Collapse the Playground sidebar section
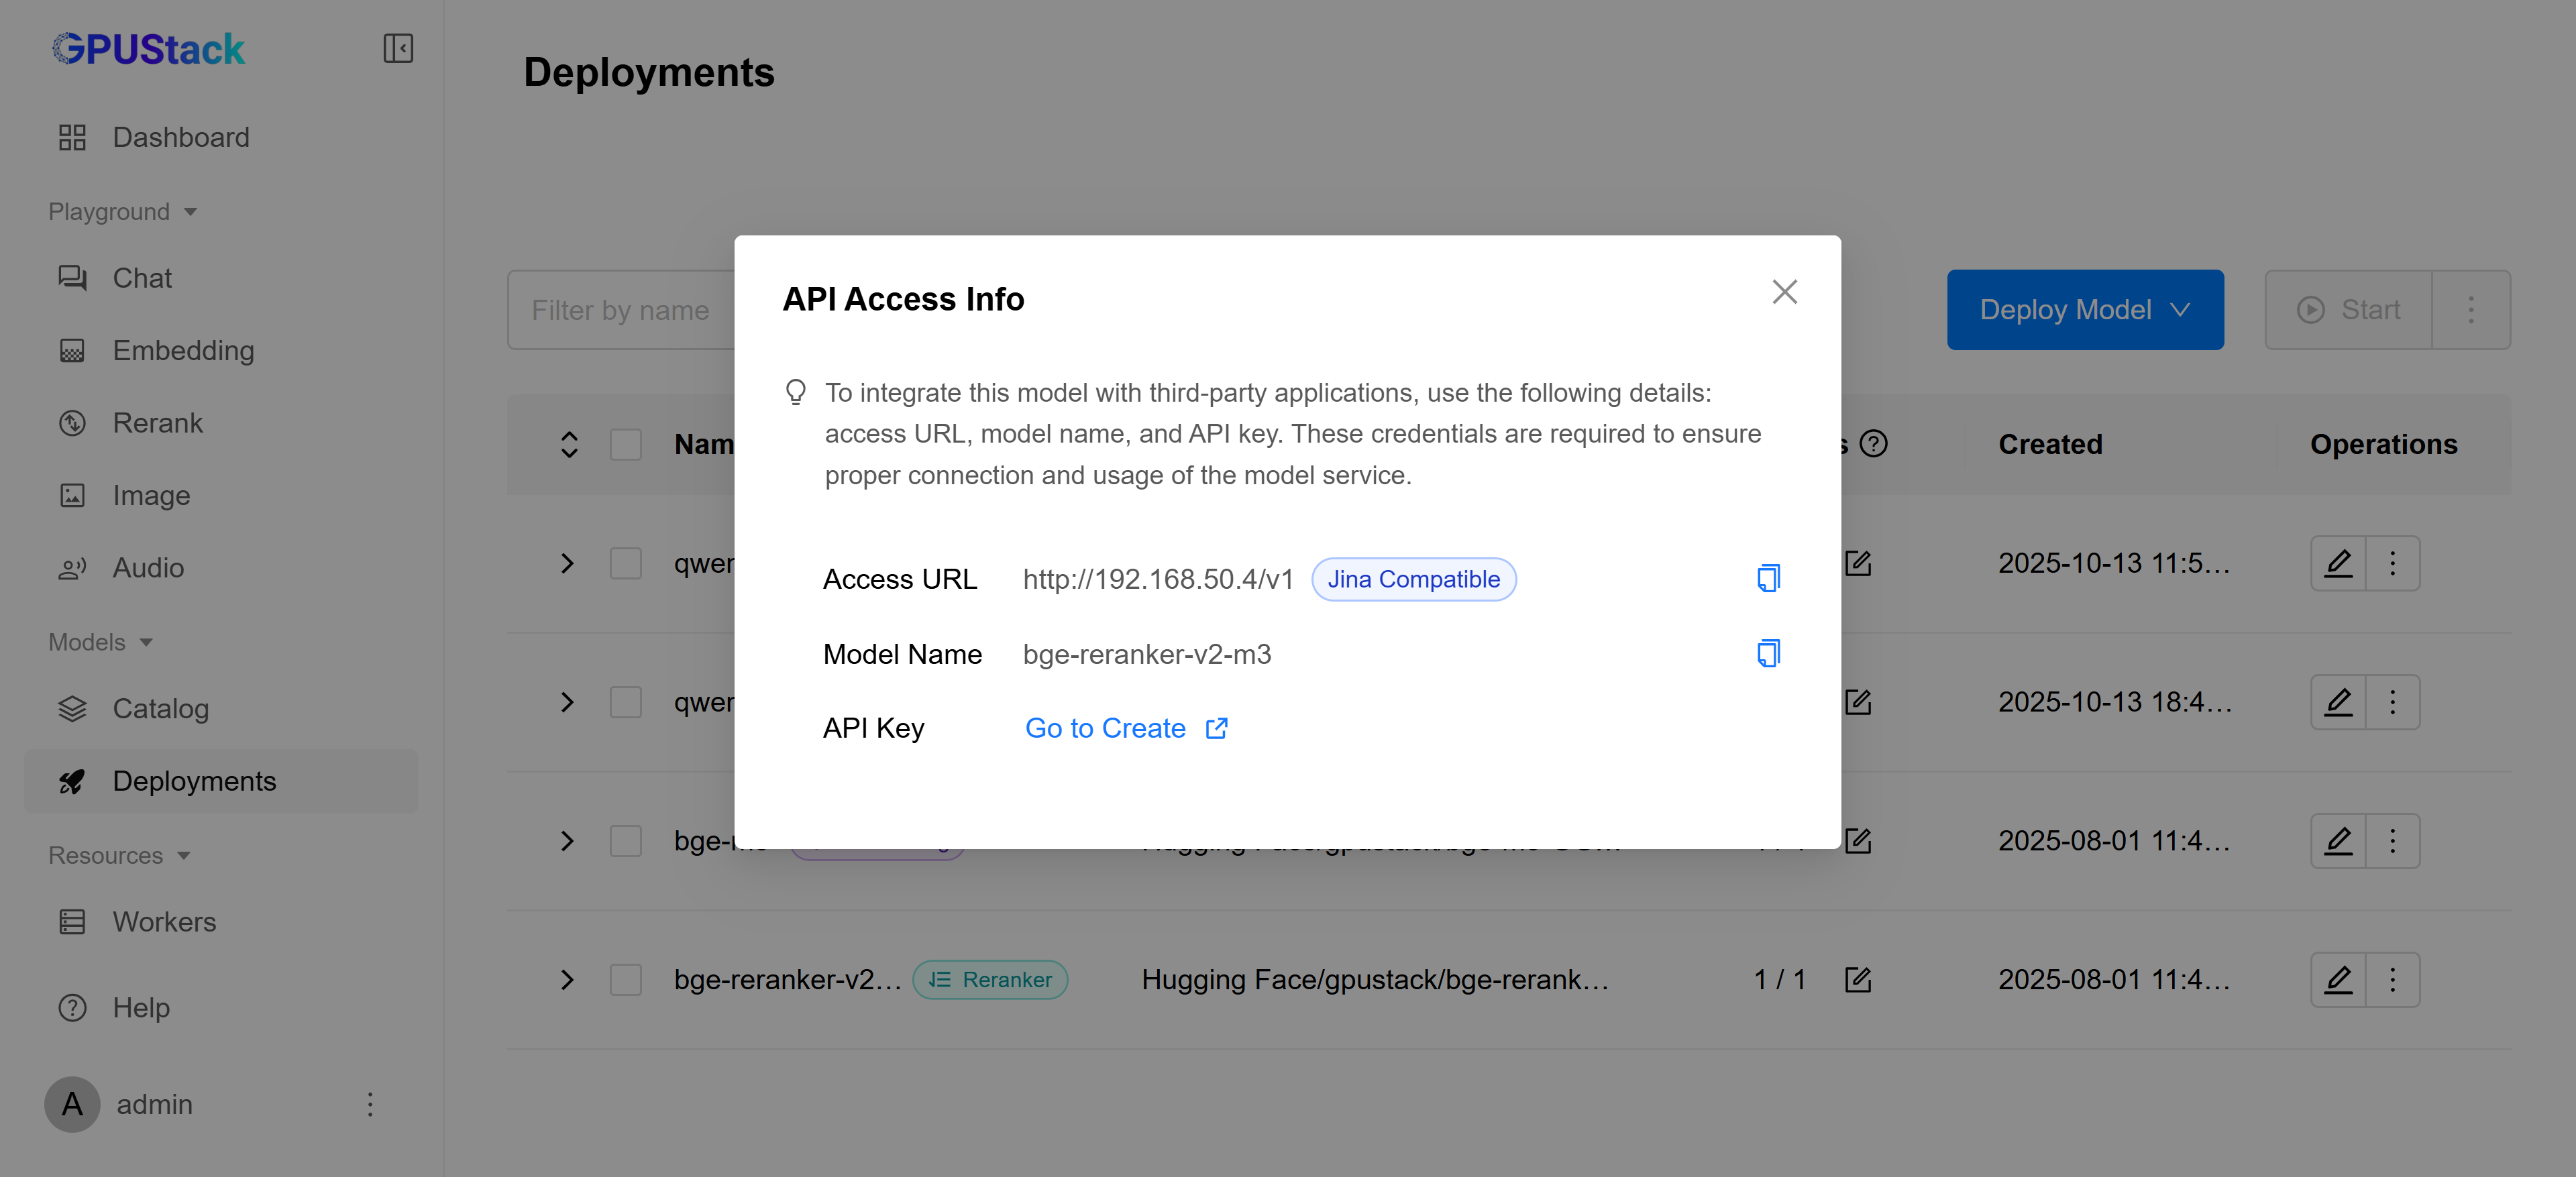Image resolution: width=2576 pixels, height=1177 pixels. click(122, 212)
